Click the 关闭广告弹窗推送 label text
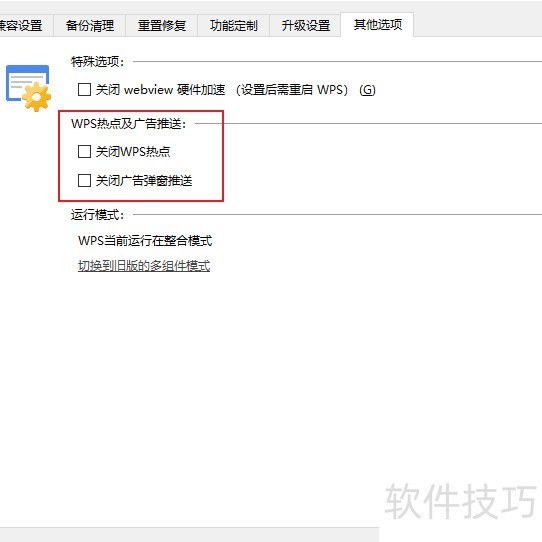This screenshot has height=542, width=542. (144, 180)
